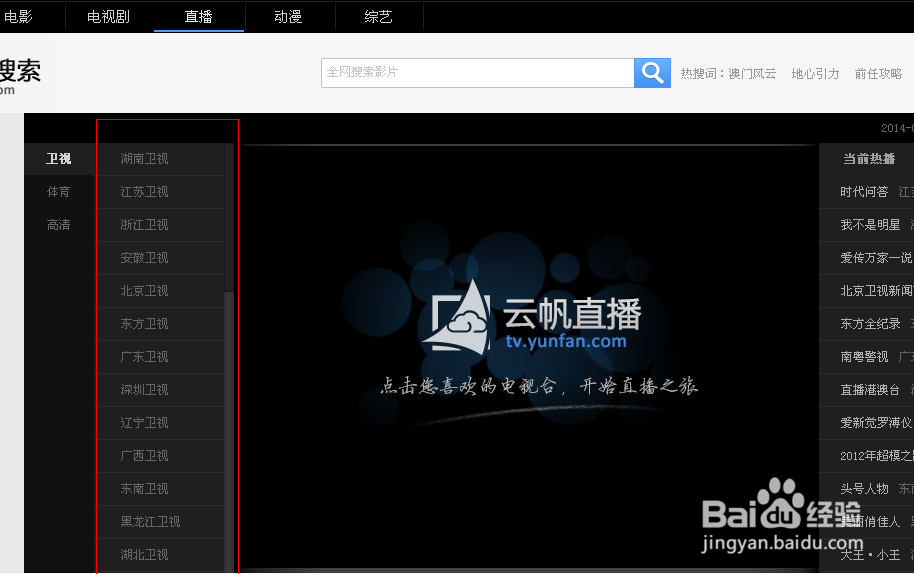The image size is (914, 574).
Task: Play 湖北卫视 channel
Action: 160,555
